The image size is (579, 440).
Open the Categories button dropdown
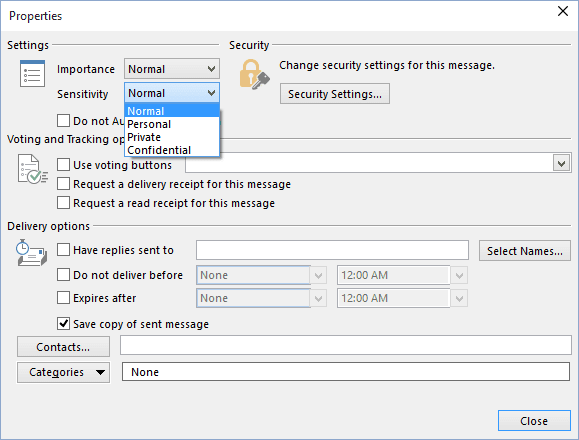[63, 372]
